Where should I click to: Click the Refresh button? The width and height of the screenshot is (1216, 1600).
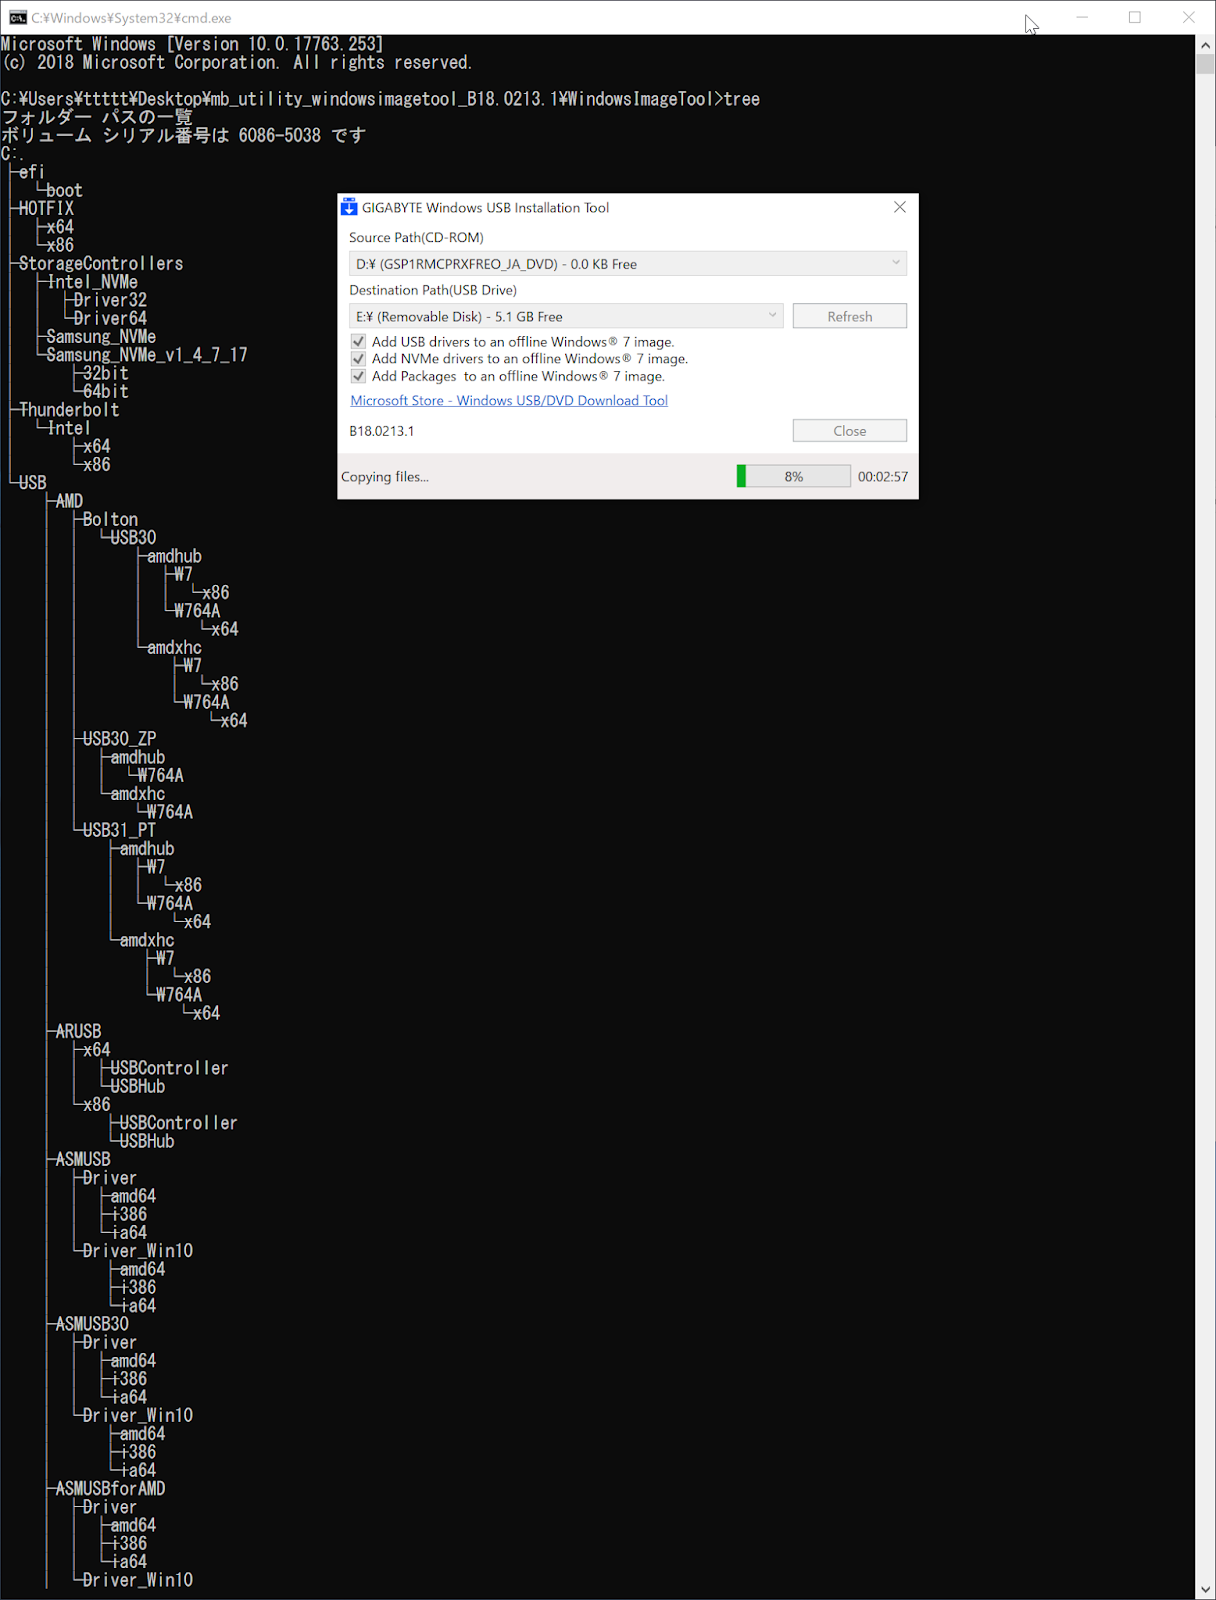point(850,316)
